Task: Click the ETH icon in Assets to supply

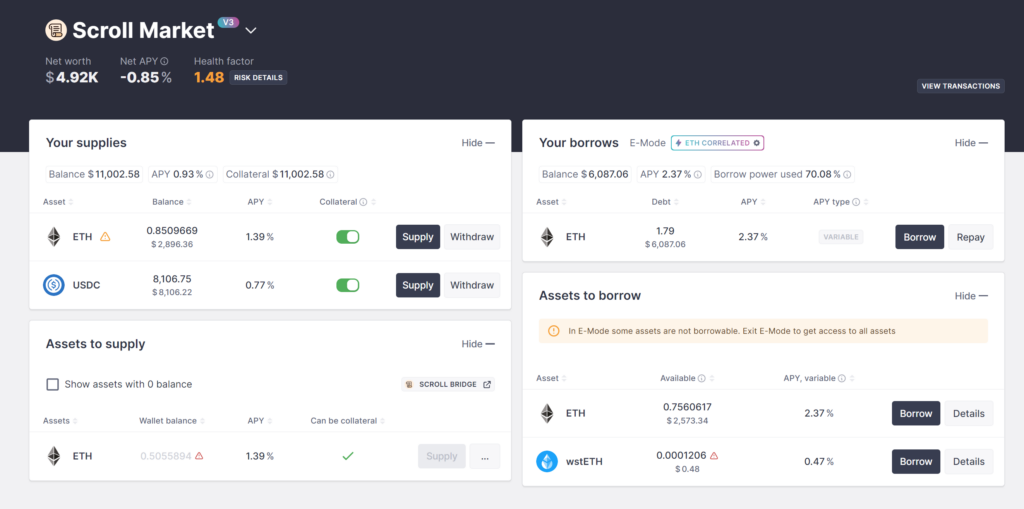Action: [54, 456]
